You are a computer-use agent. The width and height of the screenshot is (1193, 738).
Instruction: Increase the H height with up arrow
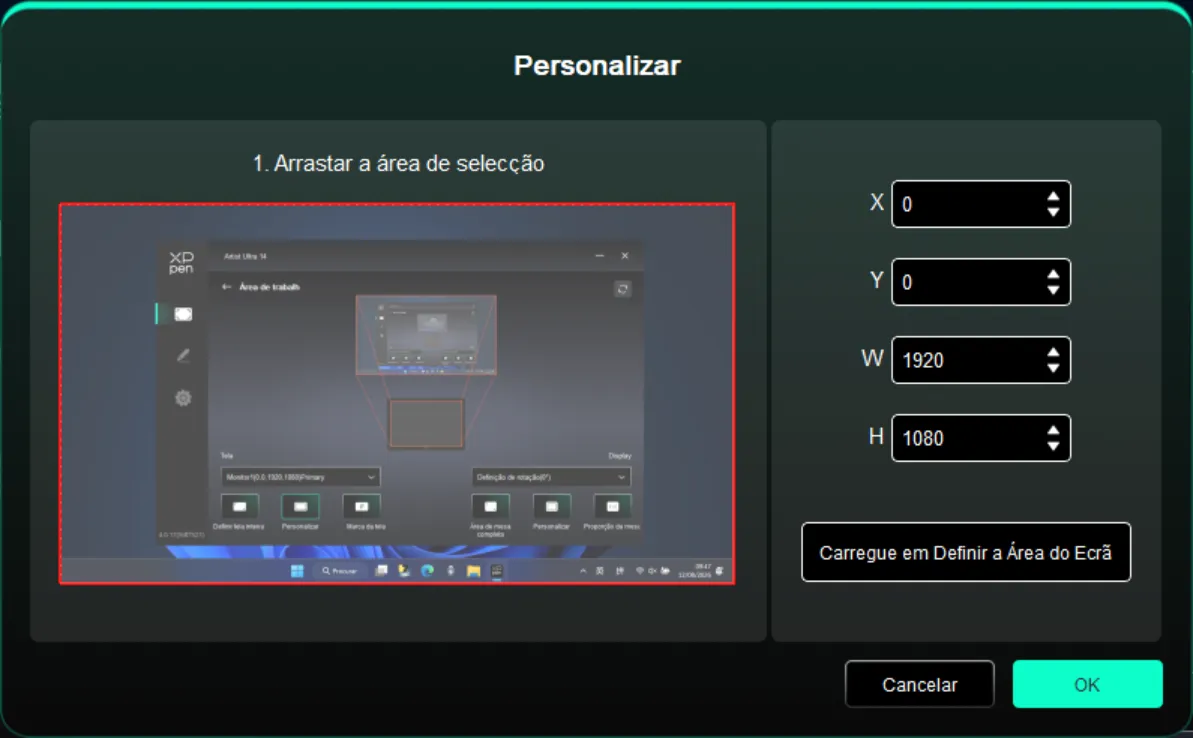[x=1053, y=431]
